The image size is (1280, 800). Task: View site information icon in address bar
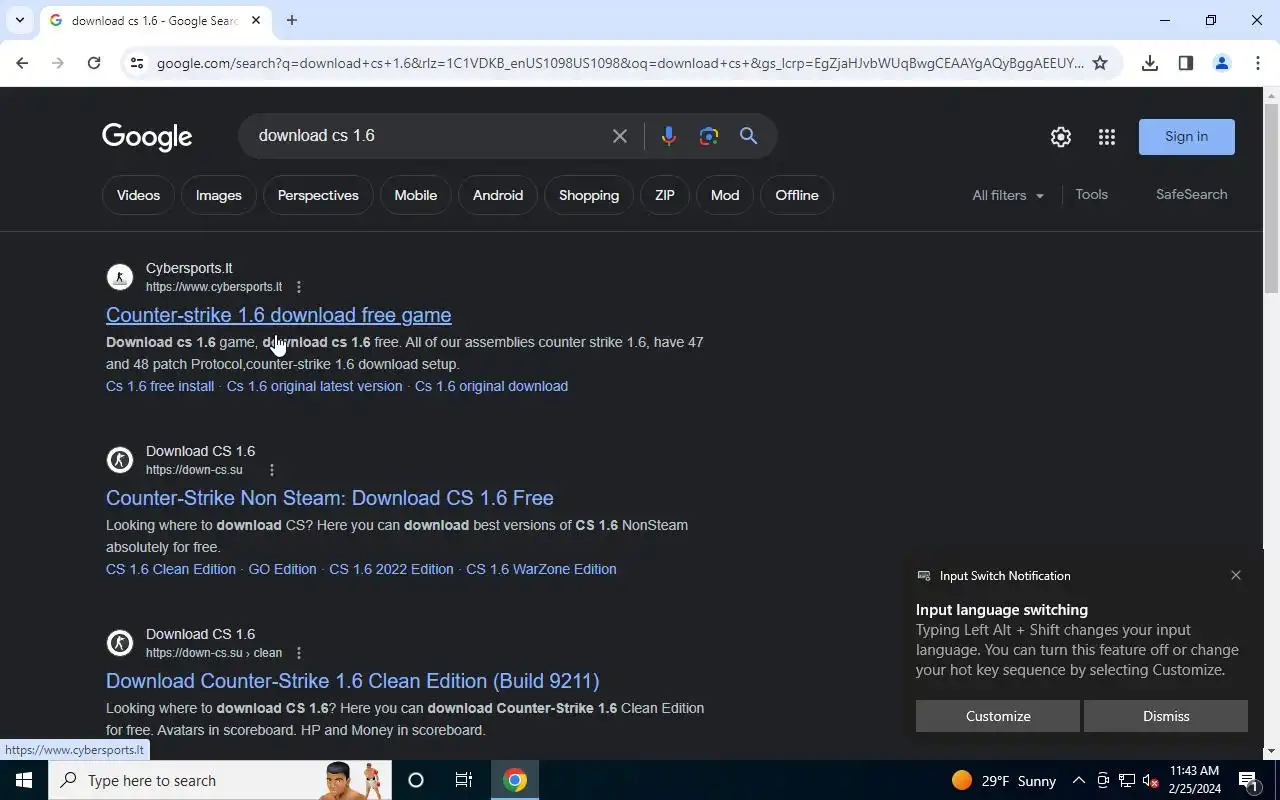click(x=138, y=63)
